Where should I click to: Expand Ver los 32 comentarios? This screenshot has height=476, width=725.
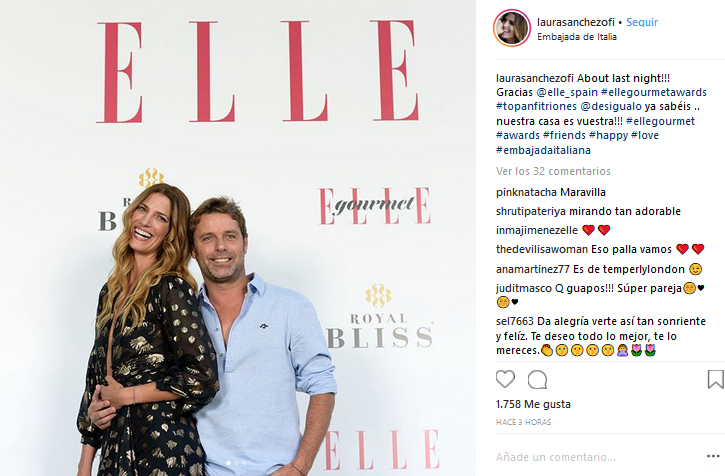coord(553,171)
